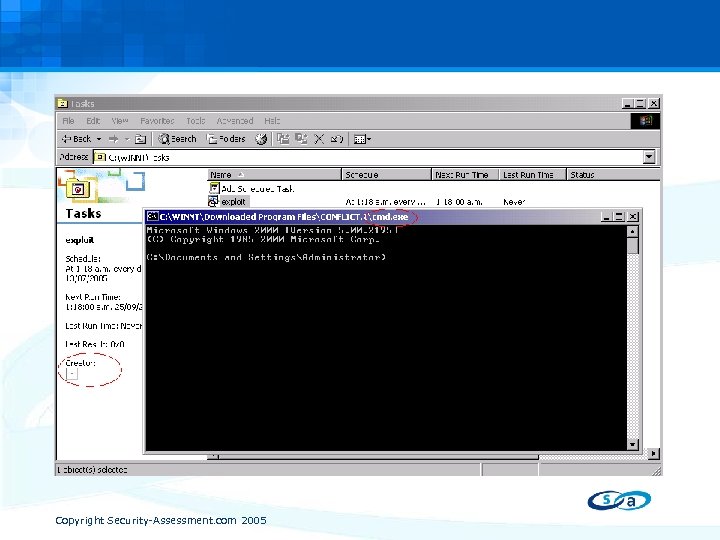
Task: Click inside the cmd command prompt area
Action: pyautogui.click(x=386, y=338)
